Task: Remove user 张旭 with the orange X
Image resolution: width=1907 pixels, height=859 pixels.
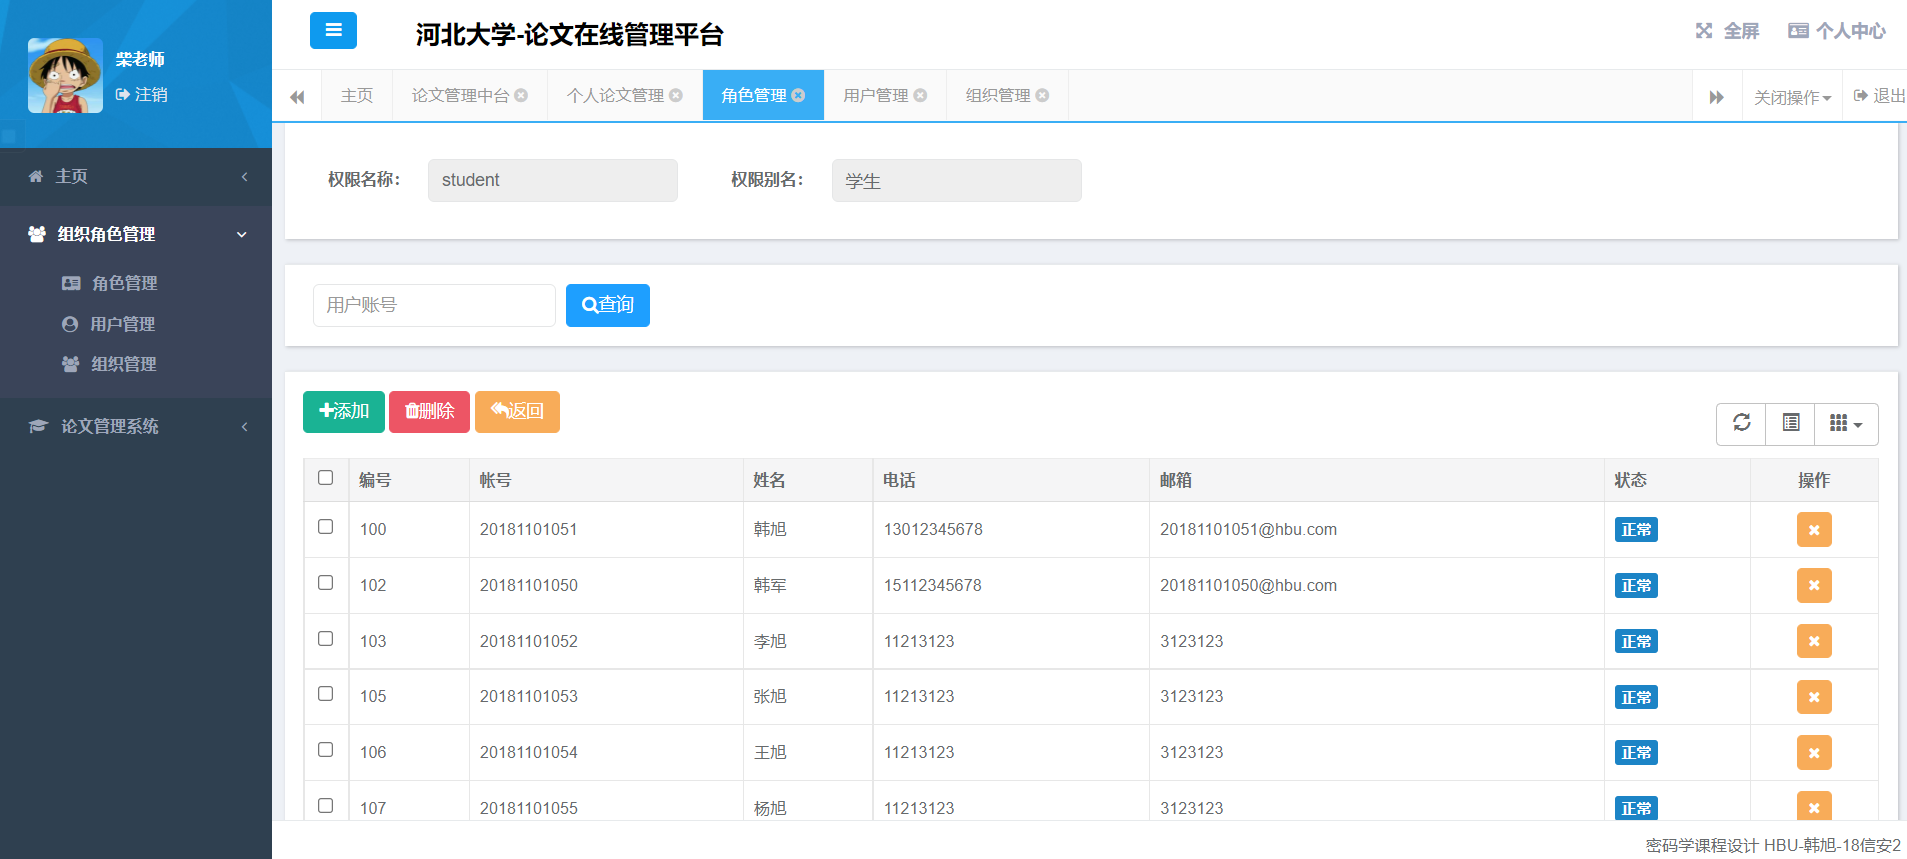Action: [1814, 697]
